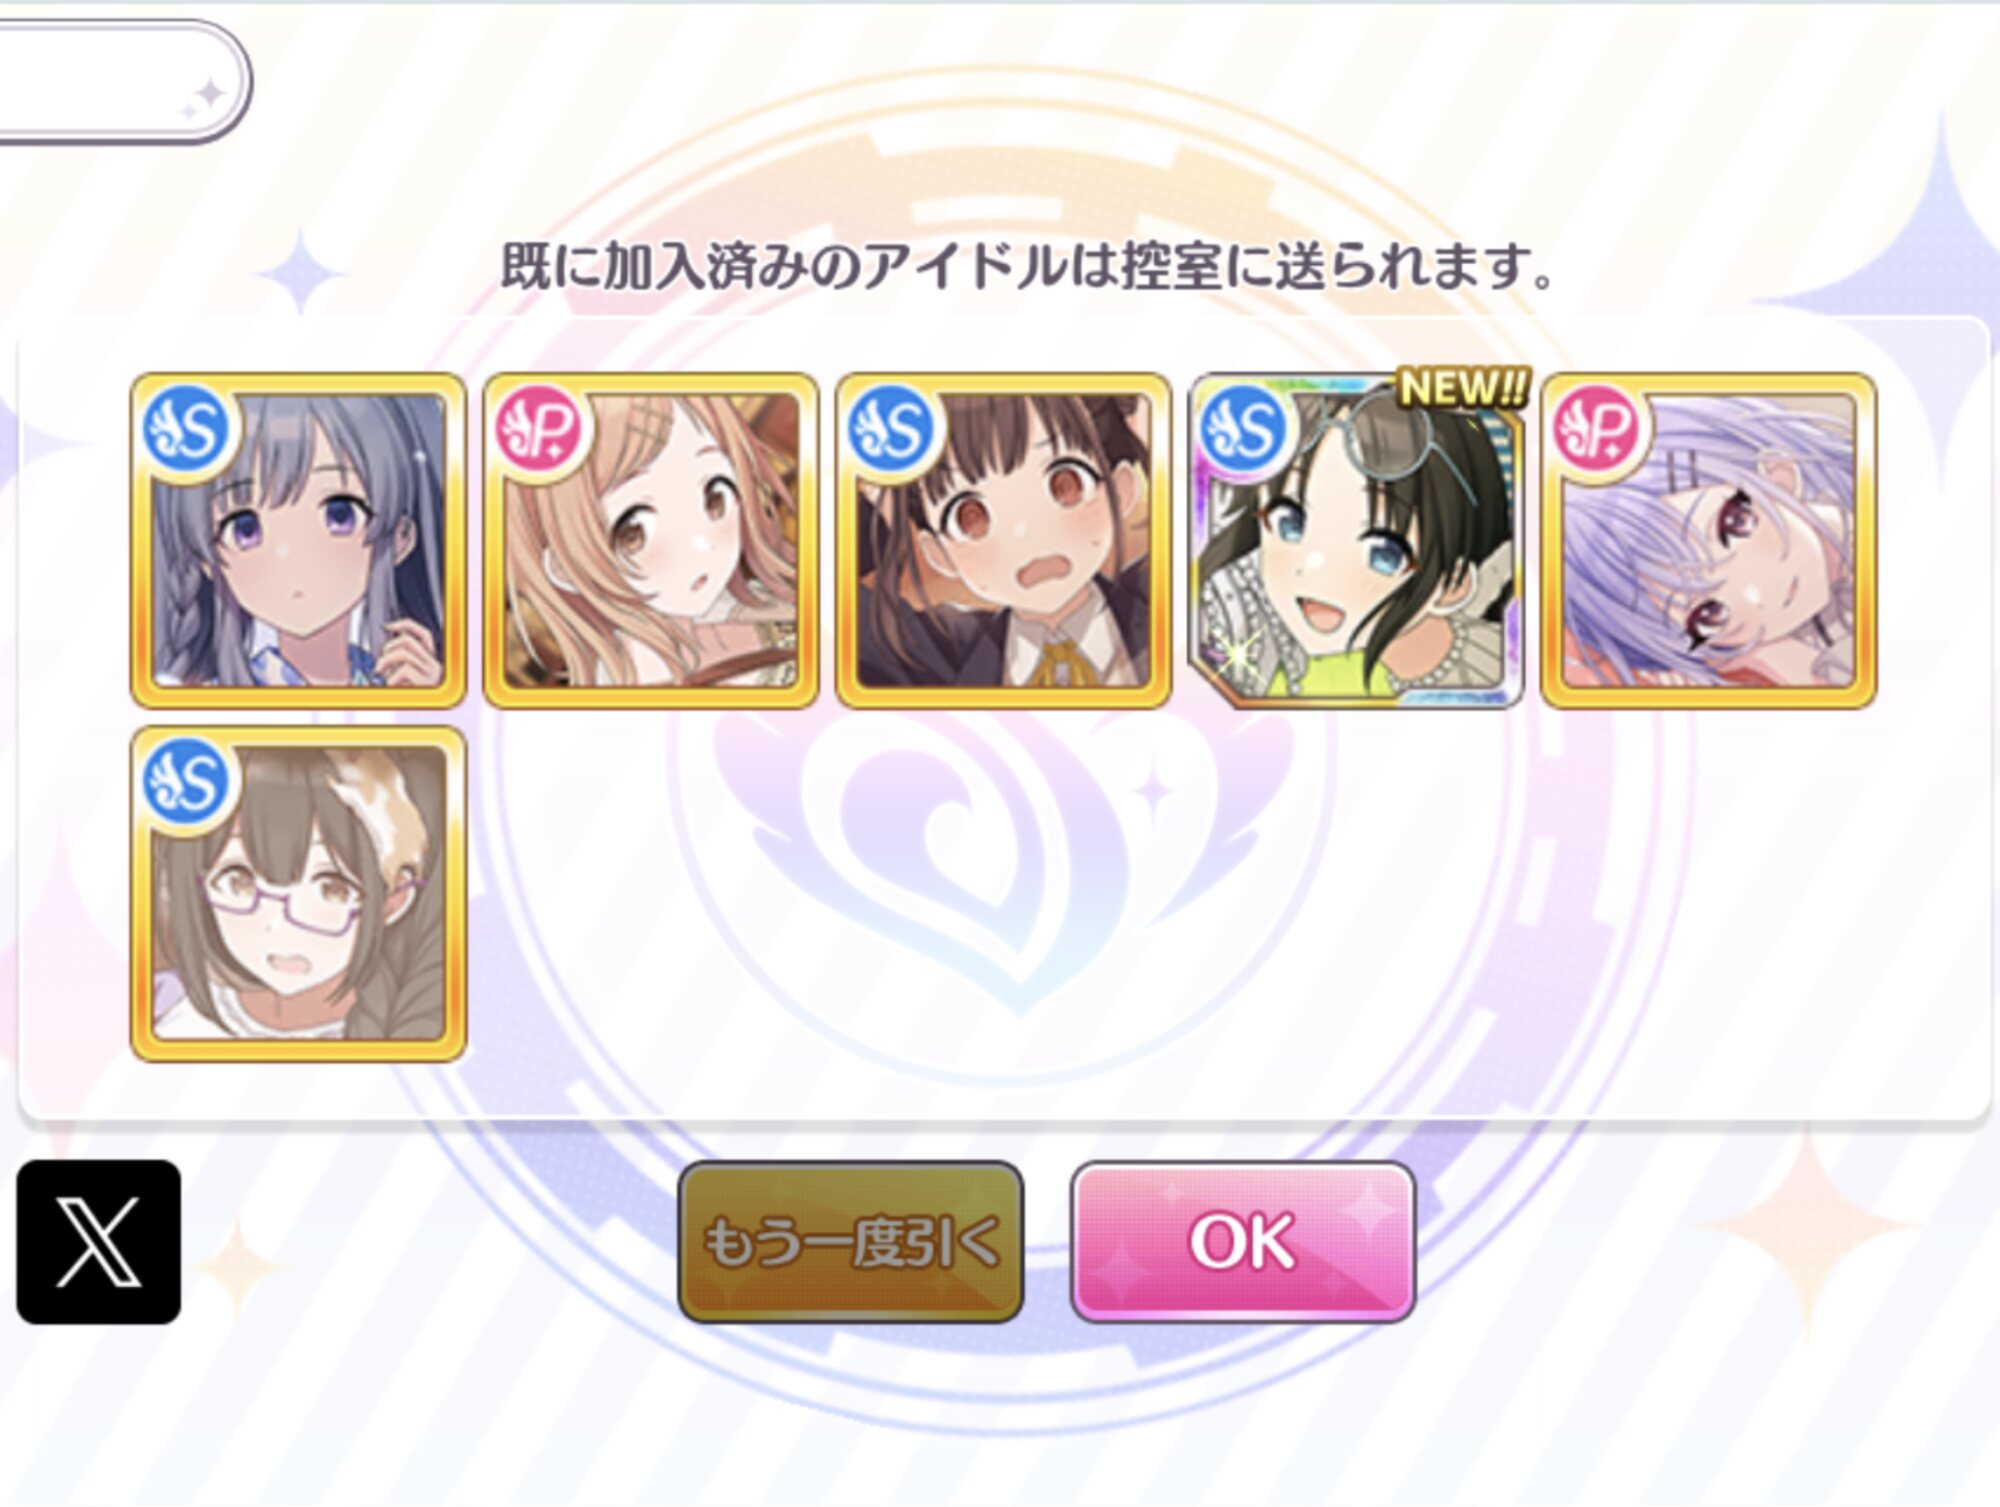Open the braided purple-haired idol card
Screen dimensions: 2000x1507
tap(298, 541)
